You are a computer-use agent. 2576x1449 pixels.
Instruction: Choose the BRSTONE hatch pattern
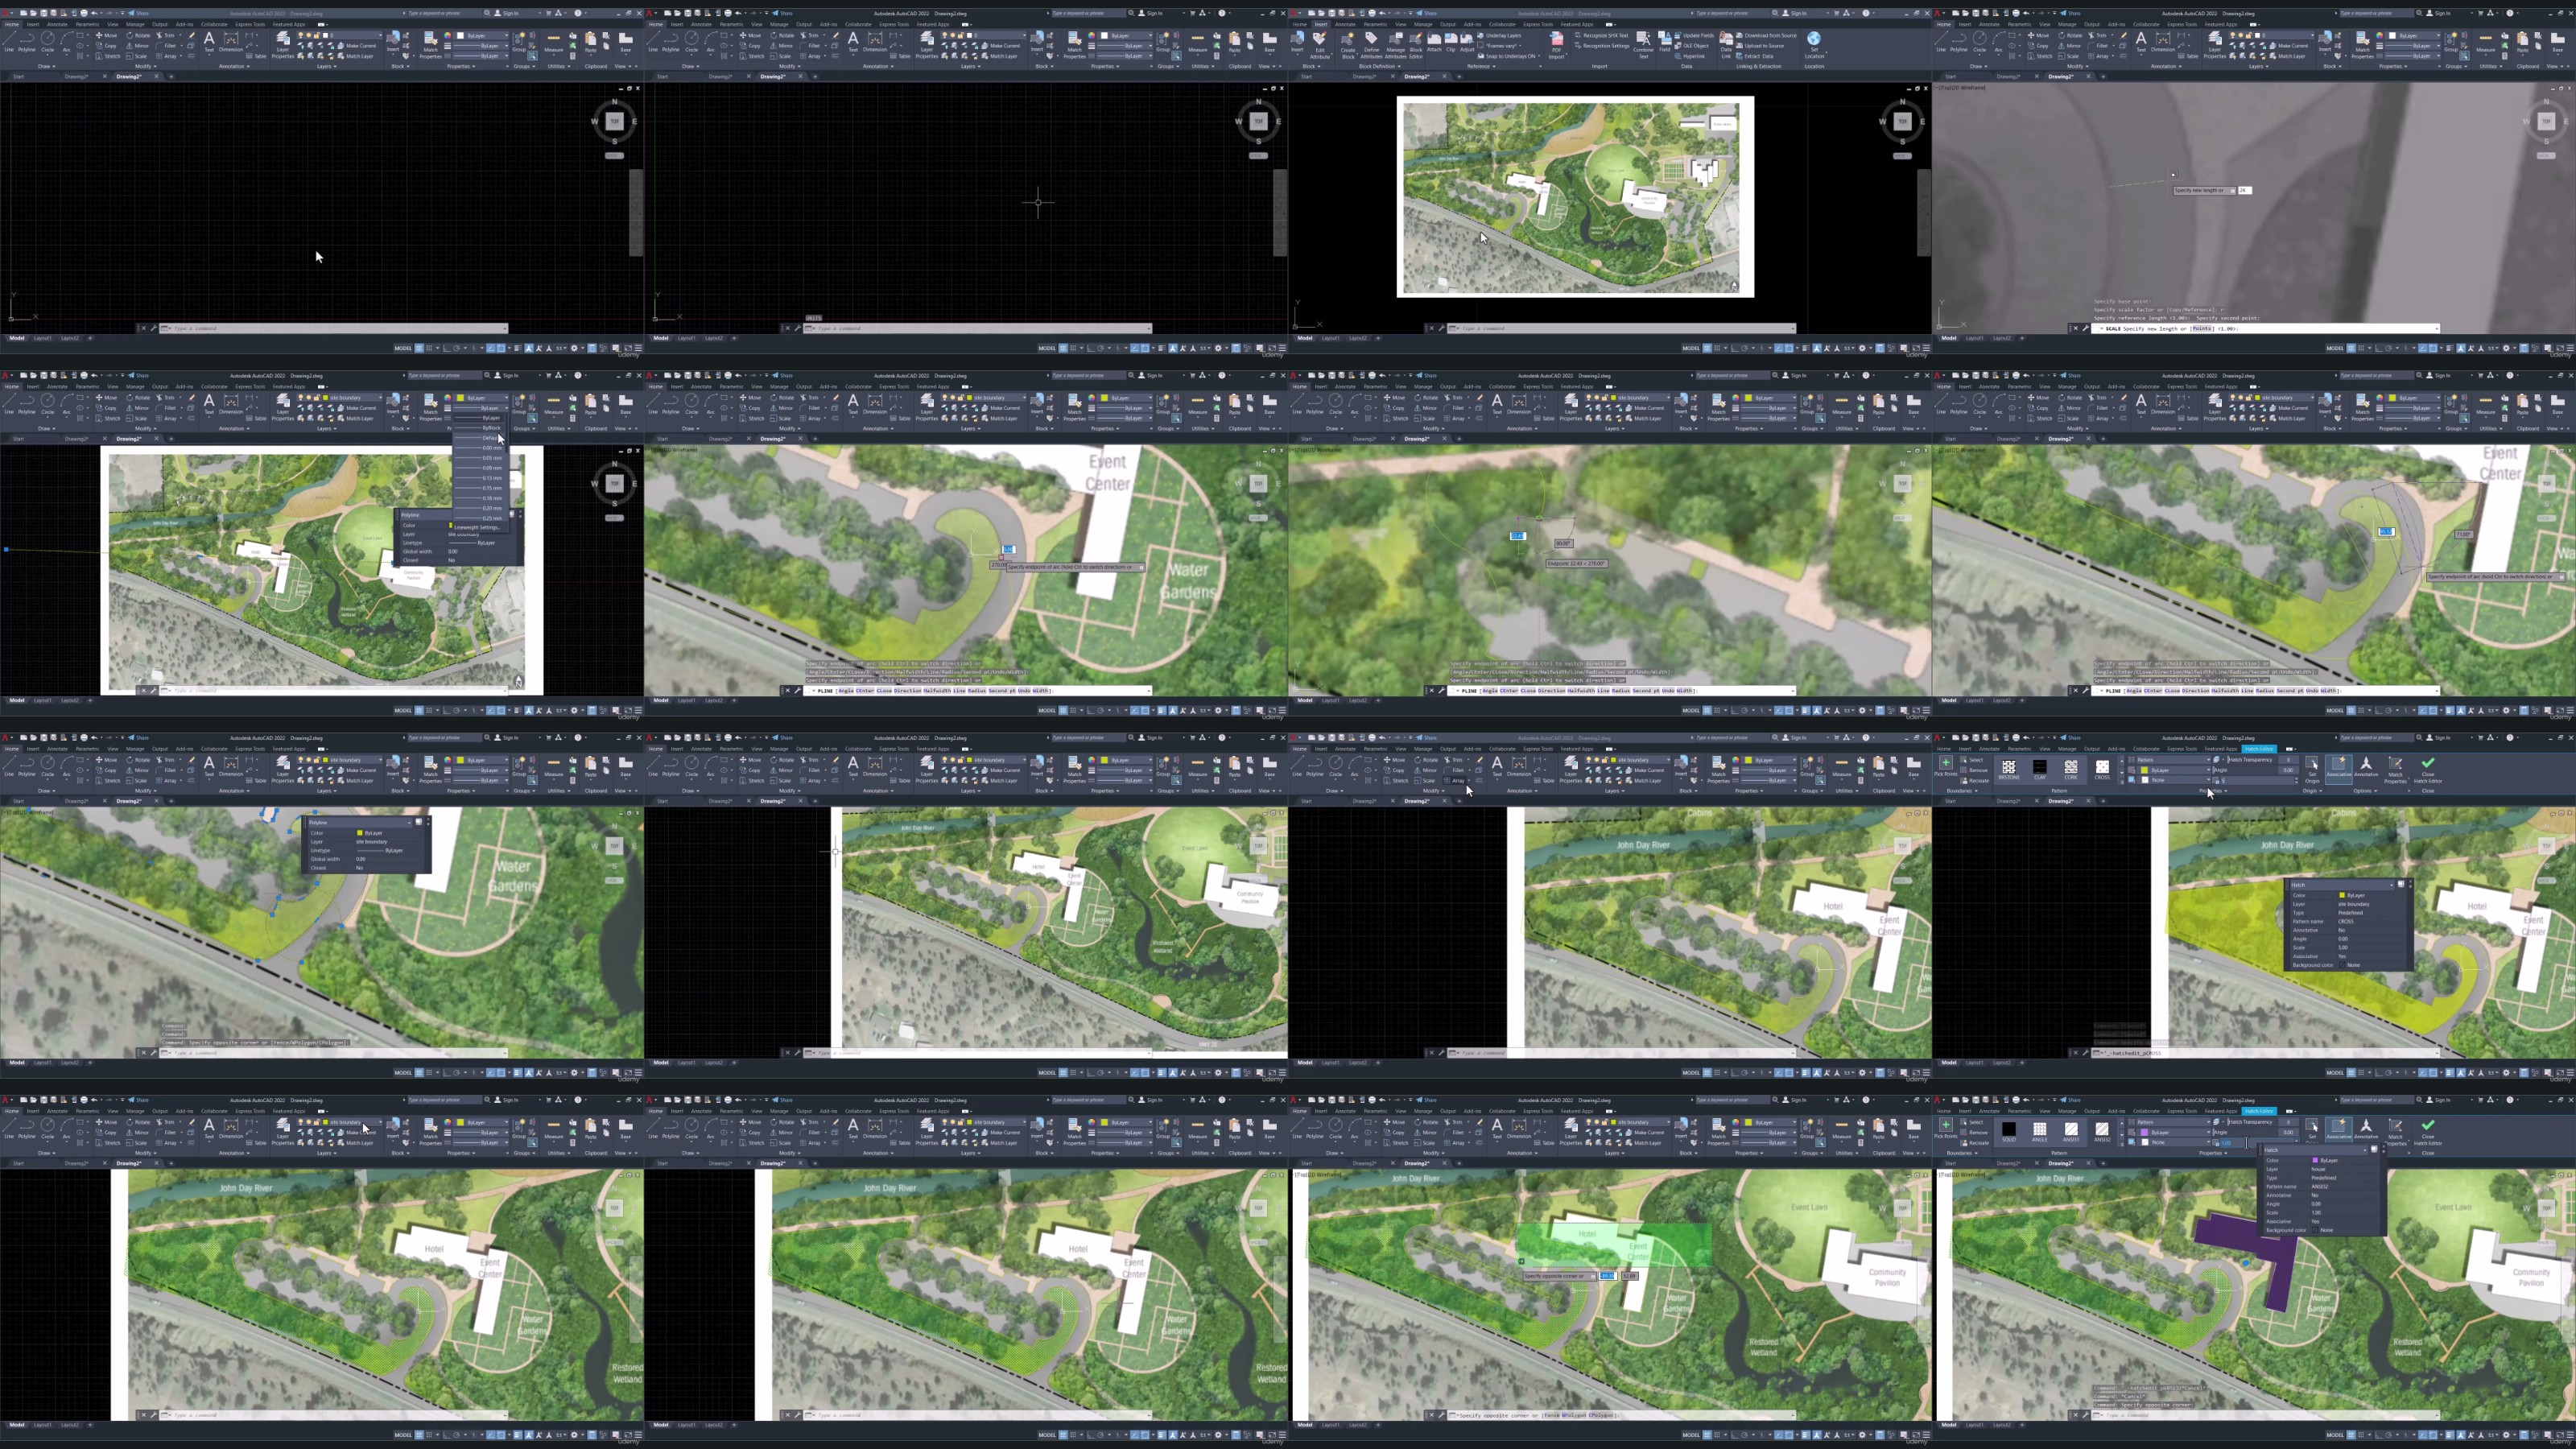click(2008, 768)
